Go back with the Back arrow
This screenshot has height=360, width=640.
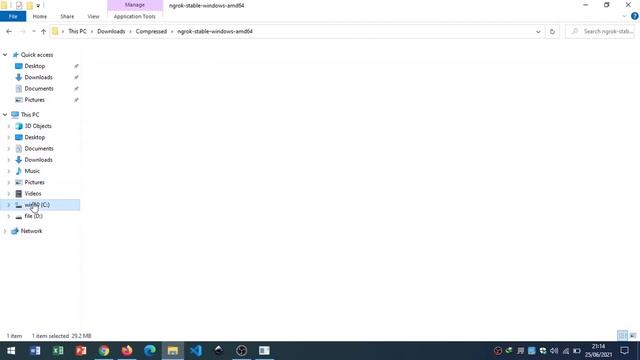[x=9, y=31]
